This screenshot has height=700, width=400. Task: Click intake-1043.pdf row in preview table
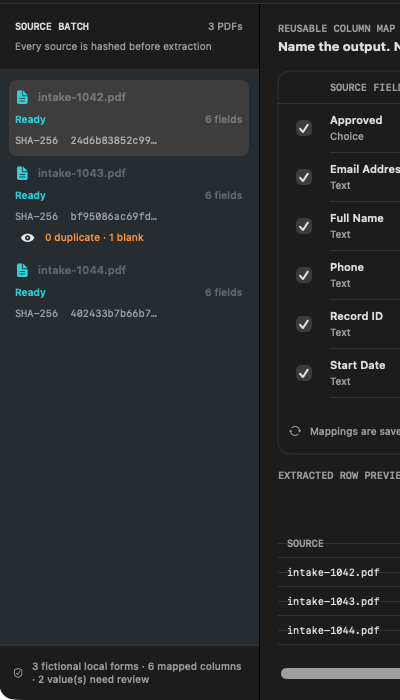pyautogui.click(x=339, y=601)
